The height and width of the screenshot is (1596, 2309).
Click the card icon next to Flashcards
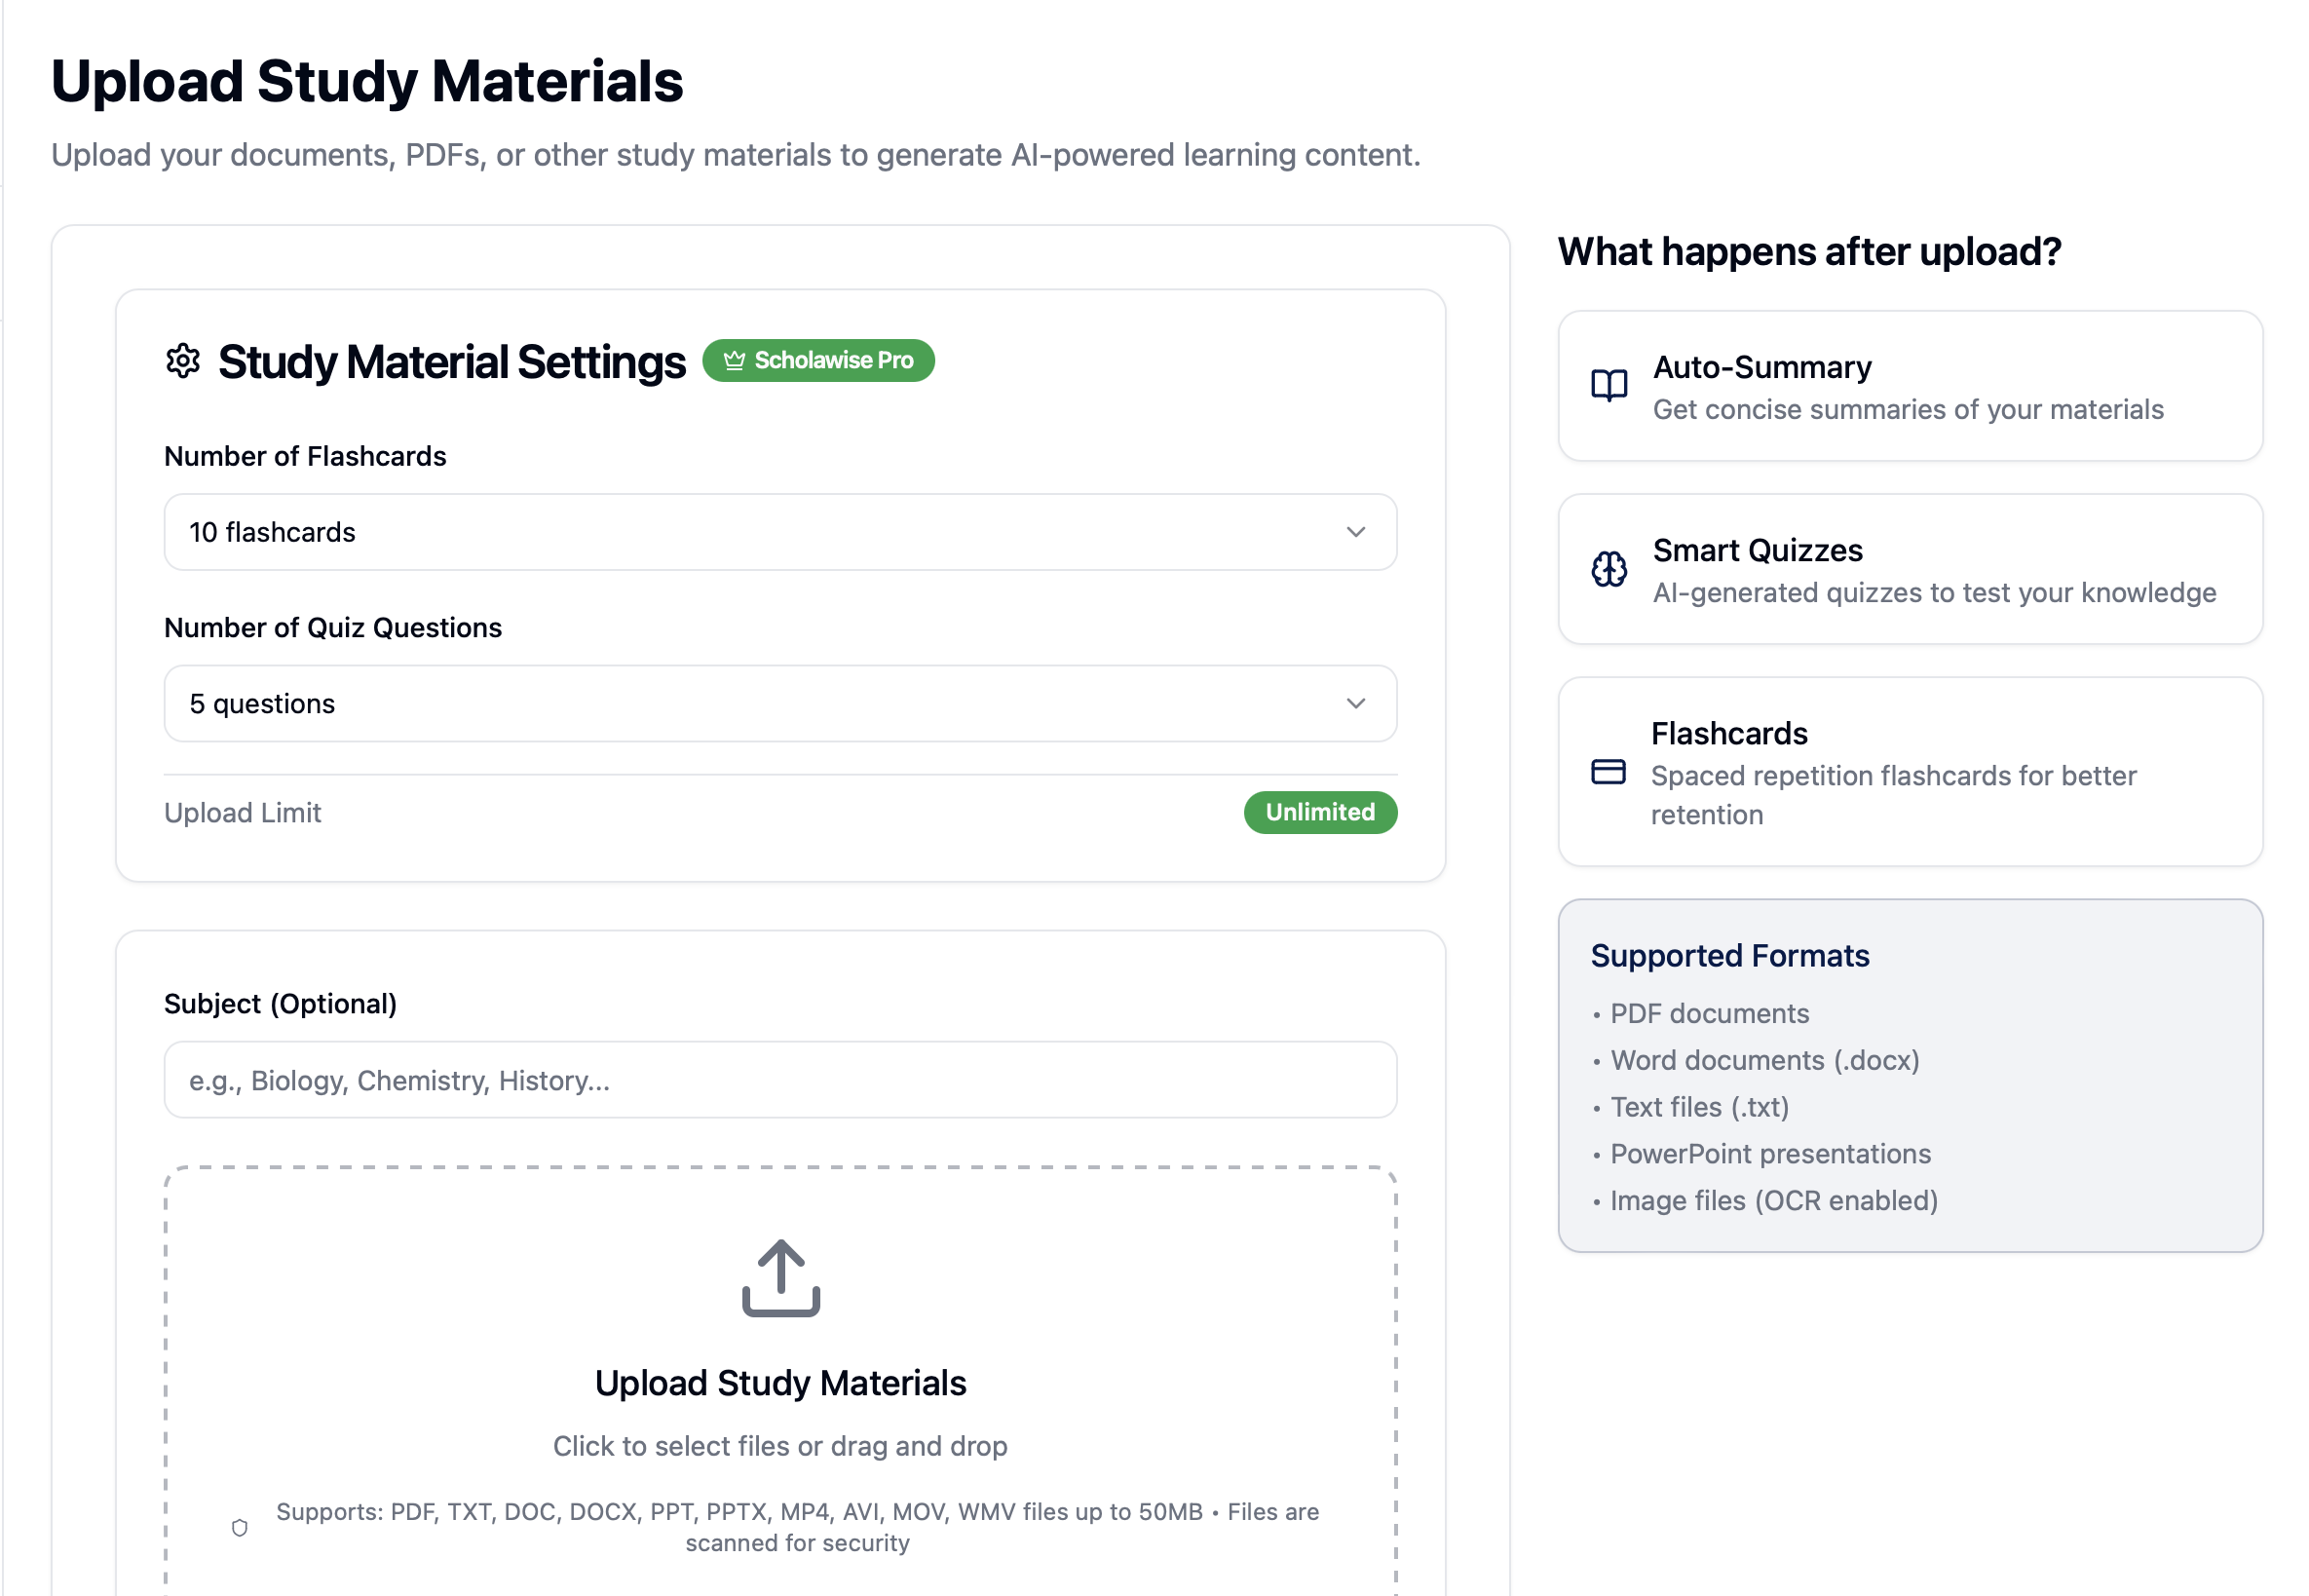click(1609, 772)
